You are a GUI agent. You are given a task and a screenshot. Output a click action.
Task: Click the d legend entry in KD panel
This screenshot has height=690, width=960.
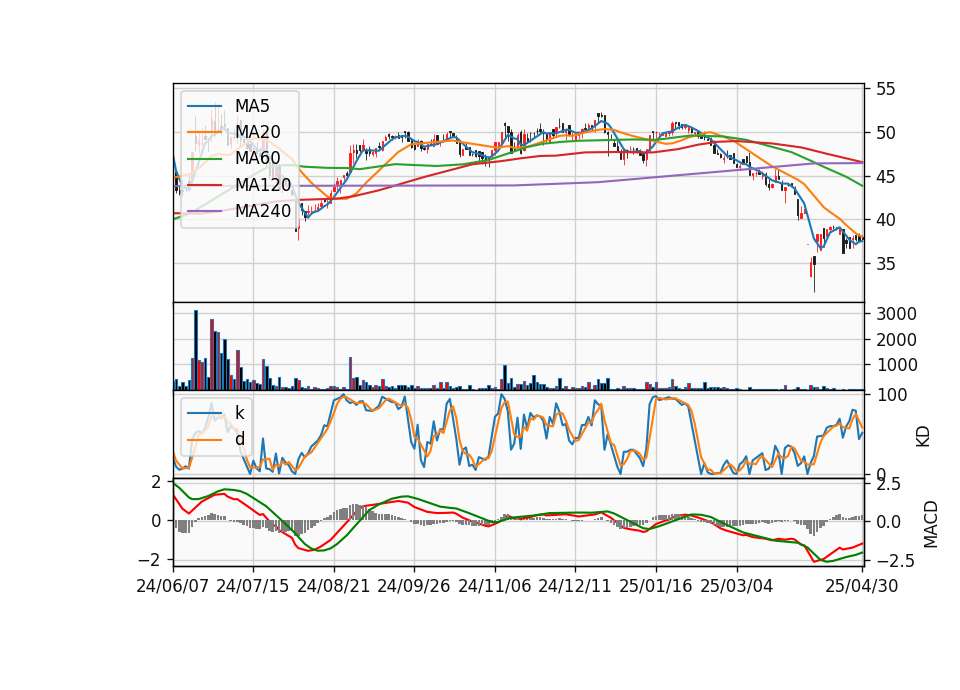click(240, 439)
